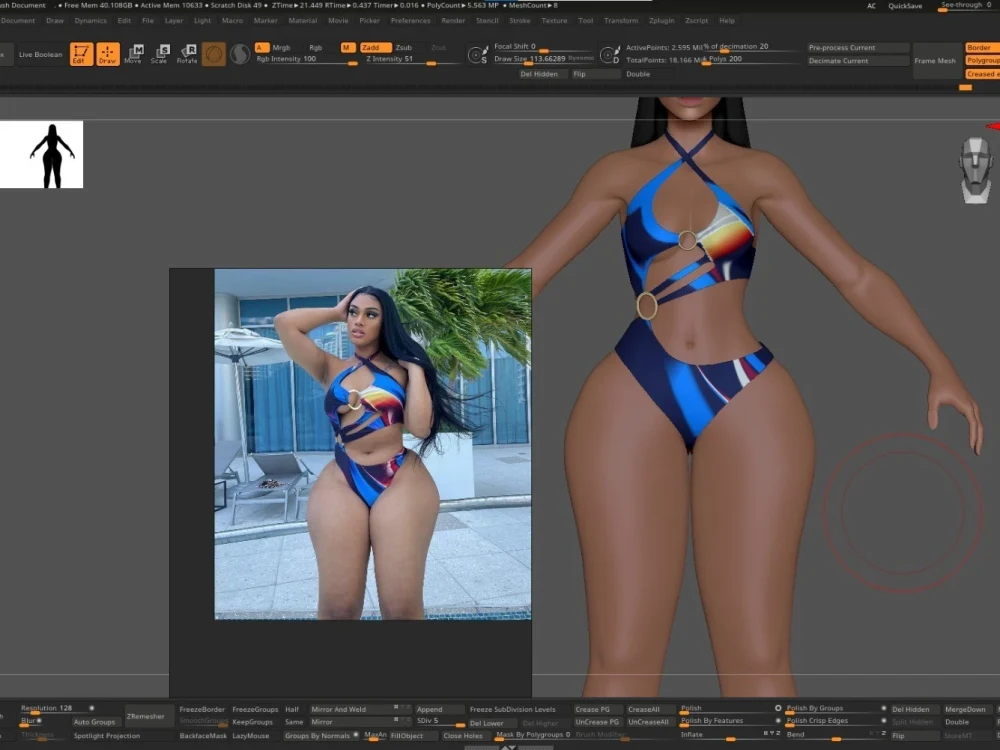
Task: Click the XYZ axis icons on Mirror And Weld
Action: 402,708
